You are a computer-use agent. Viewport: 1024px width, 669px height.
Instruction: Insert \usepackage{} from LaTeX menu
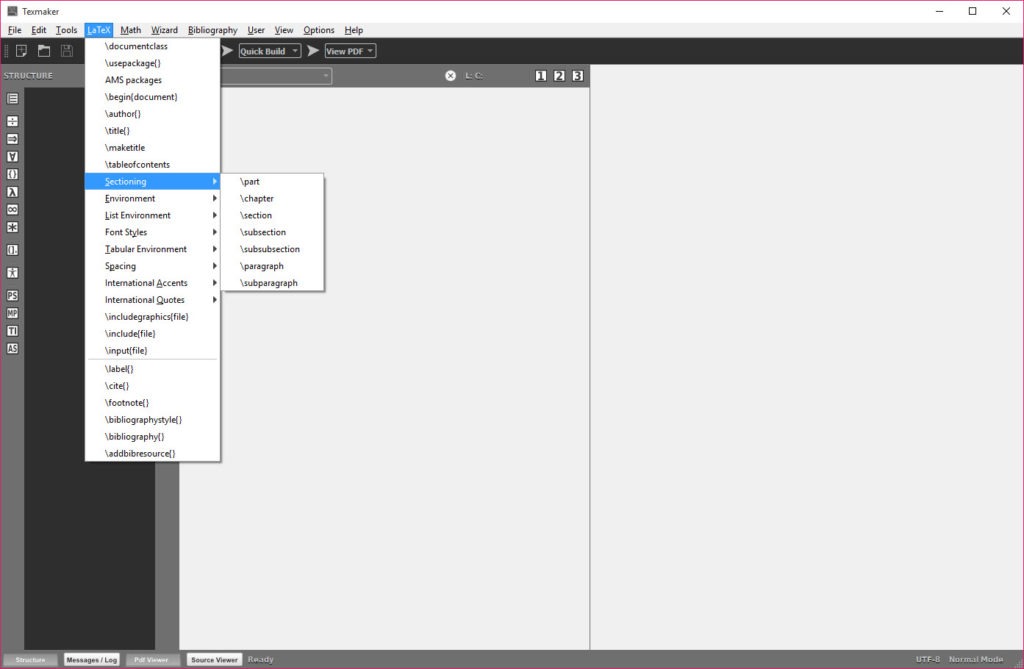(153, 63)
